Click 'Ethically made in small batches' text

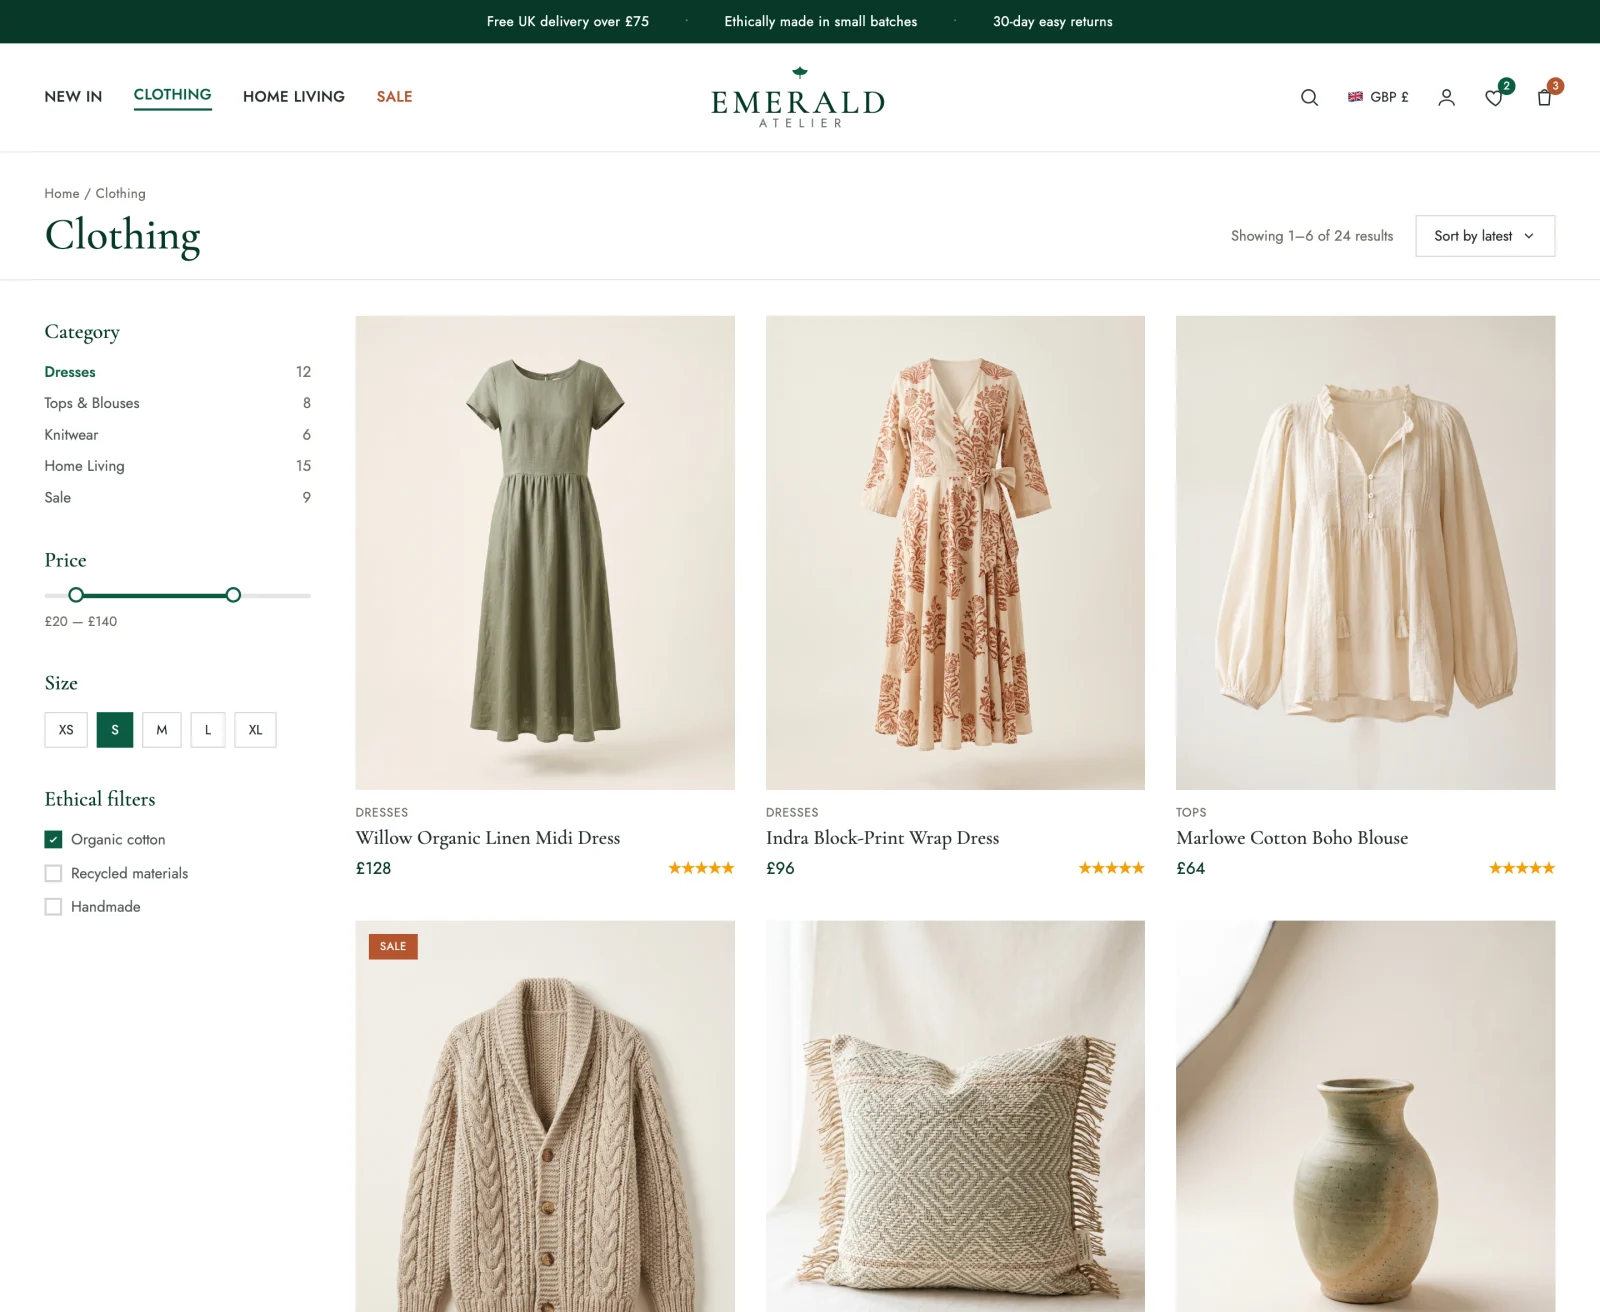tap(820, 21)
